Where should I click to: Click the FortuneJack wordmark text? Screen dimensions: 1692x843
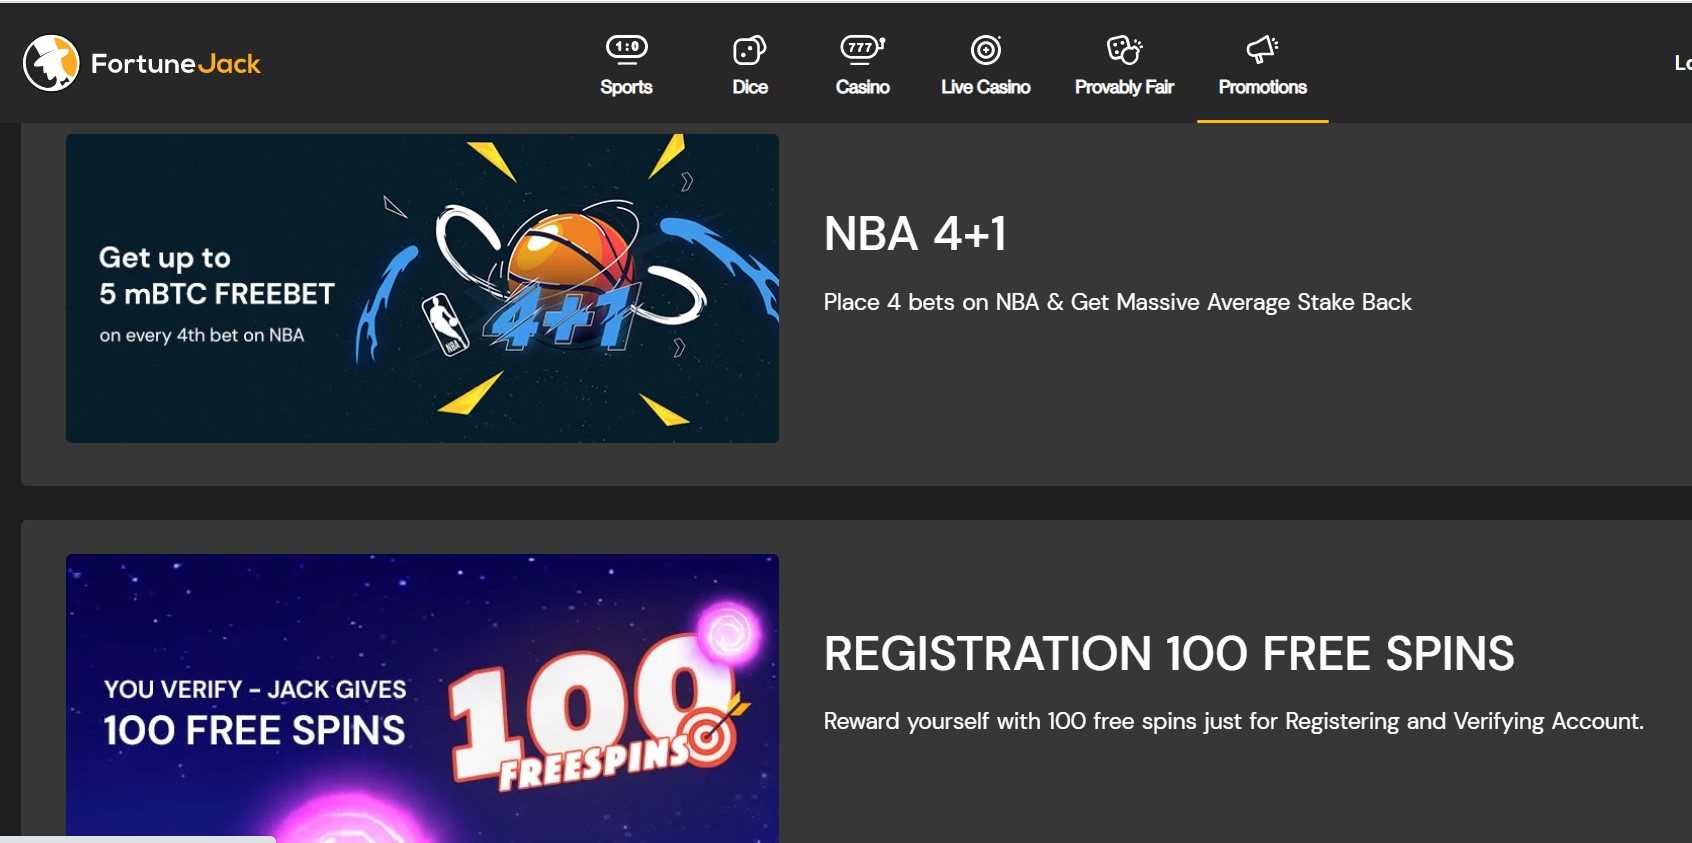pos(176,64)
